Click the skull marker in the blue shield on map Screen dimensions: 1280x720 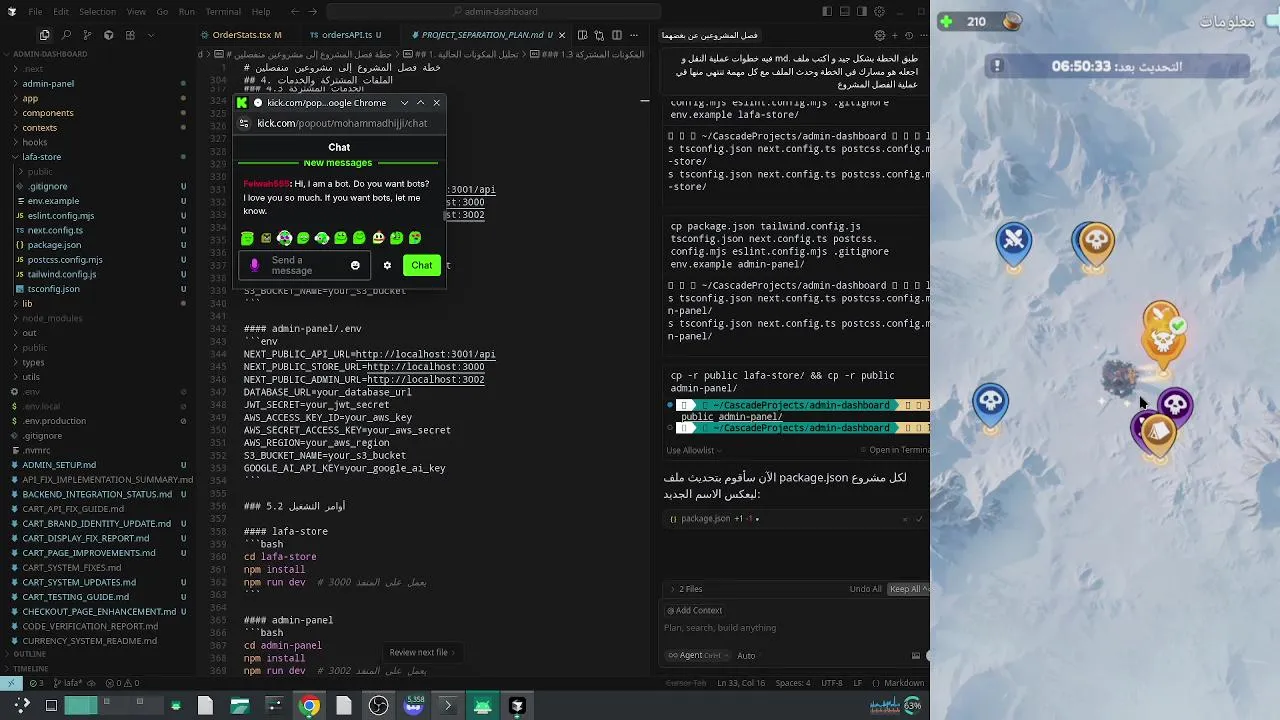click(x=990, y=404)
